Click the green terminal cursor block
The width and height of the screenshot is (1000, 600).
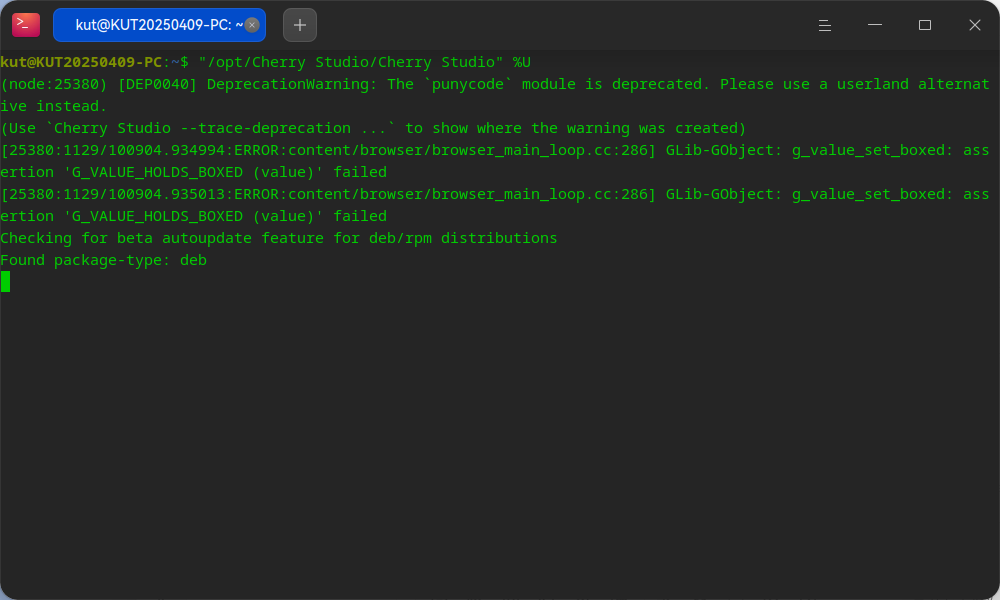click(x=5, y=281)
